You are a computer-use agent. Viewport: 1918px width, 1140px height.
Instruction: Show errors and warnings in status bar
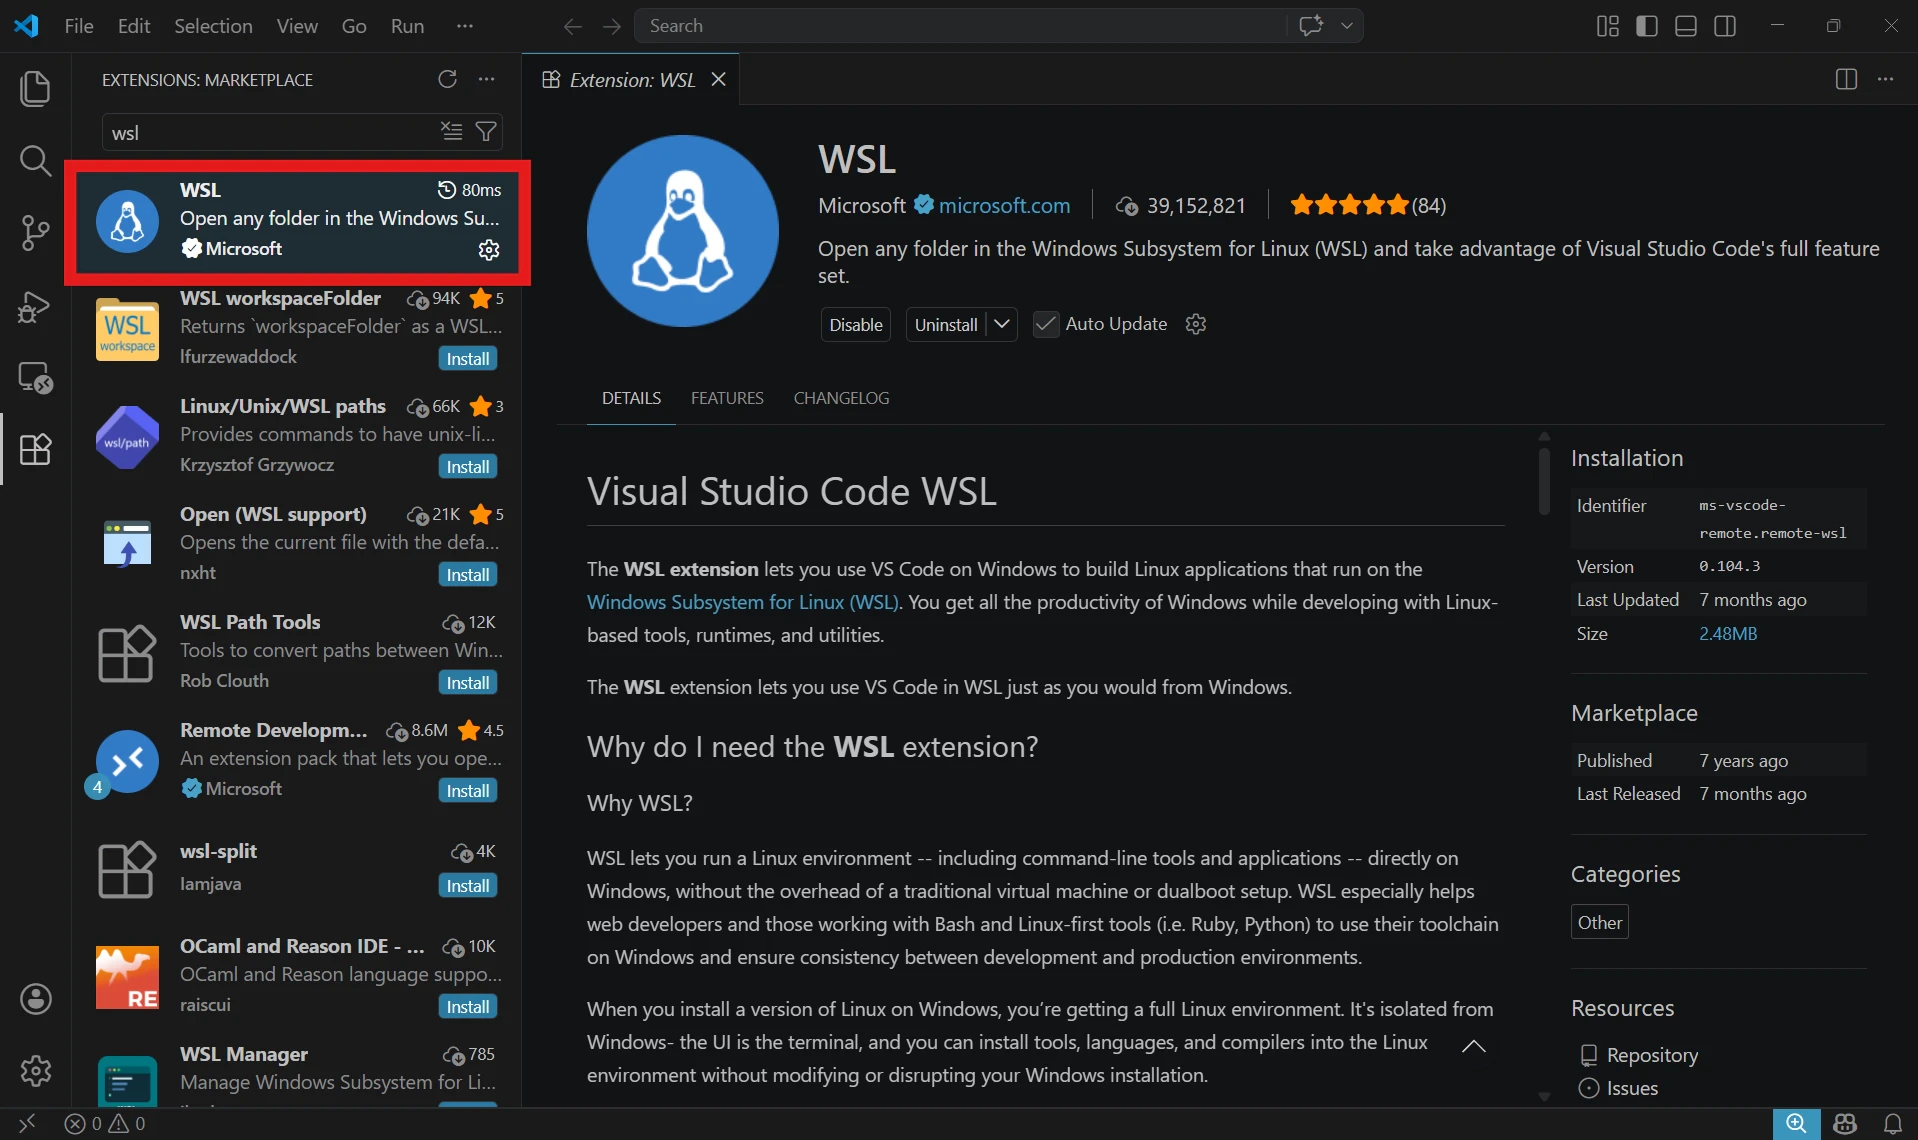click(105, 1124)
